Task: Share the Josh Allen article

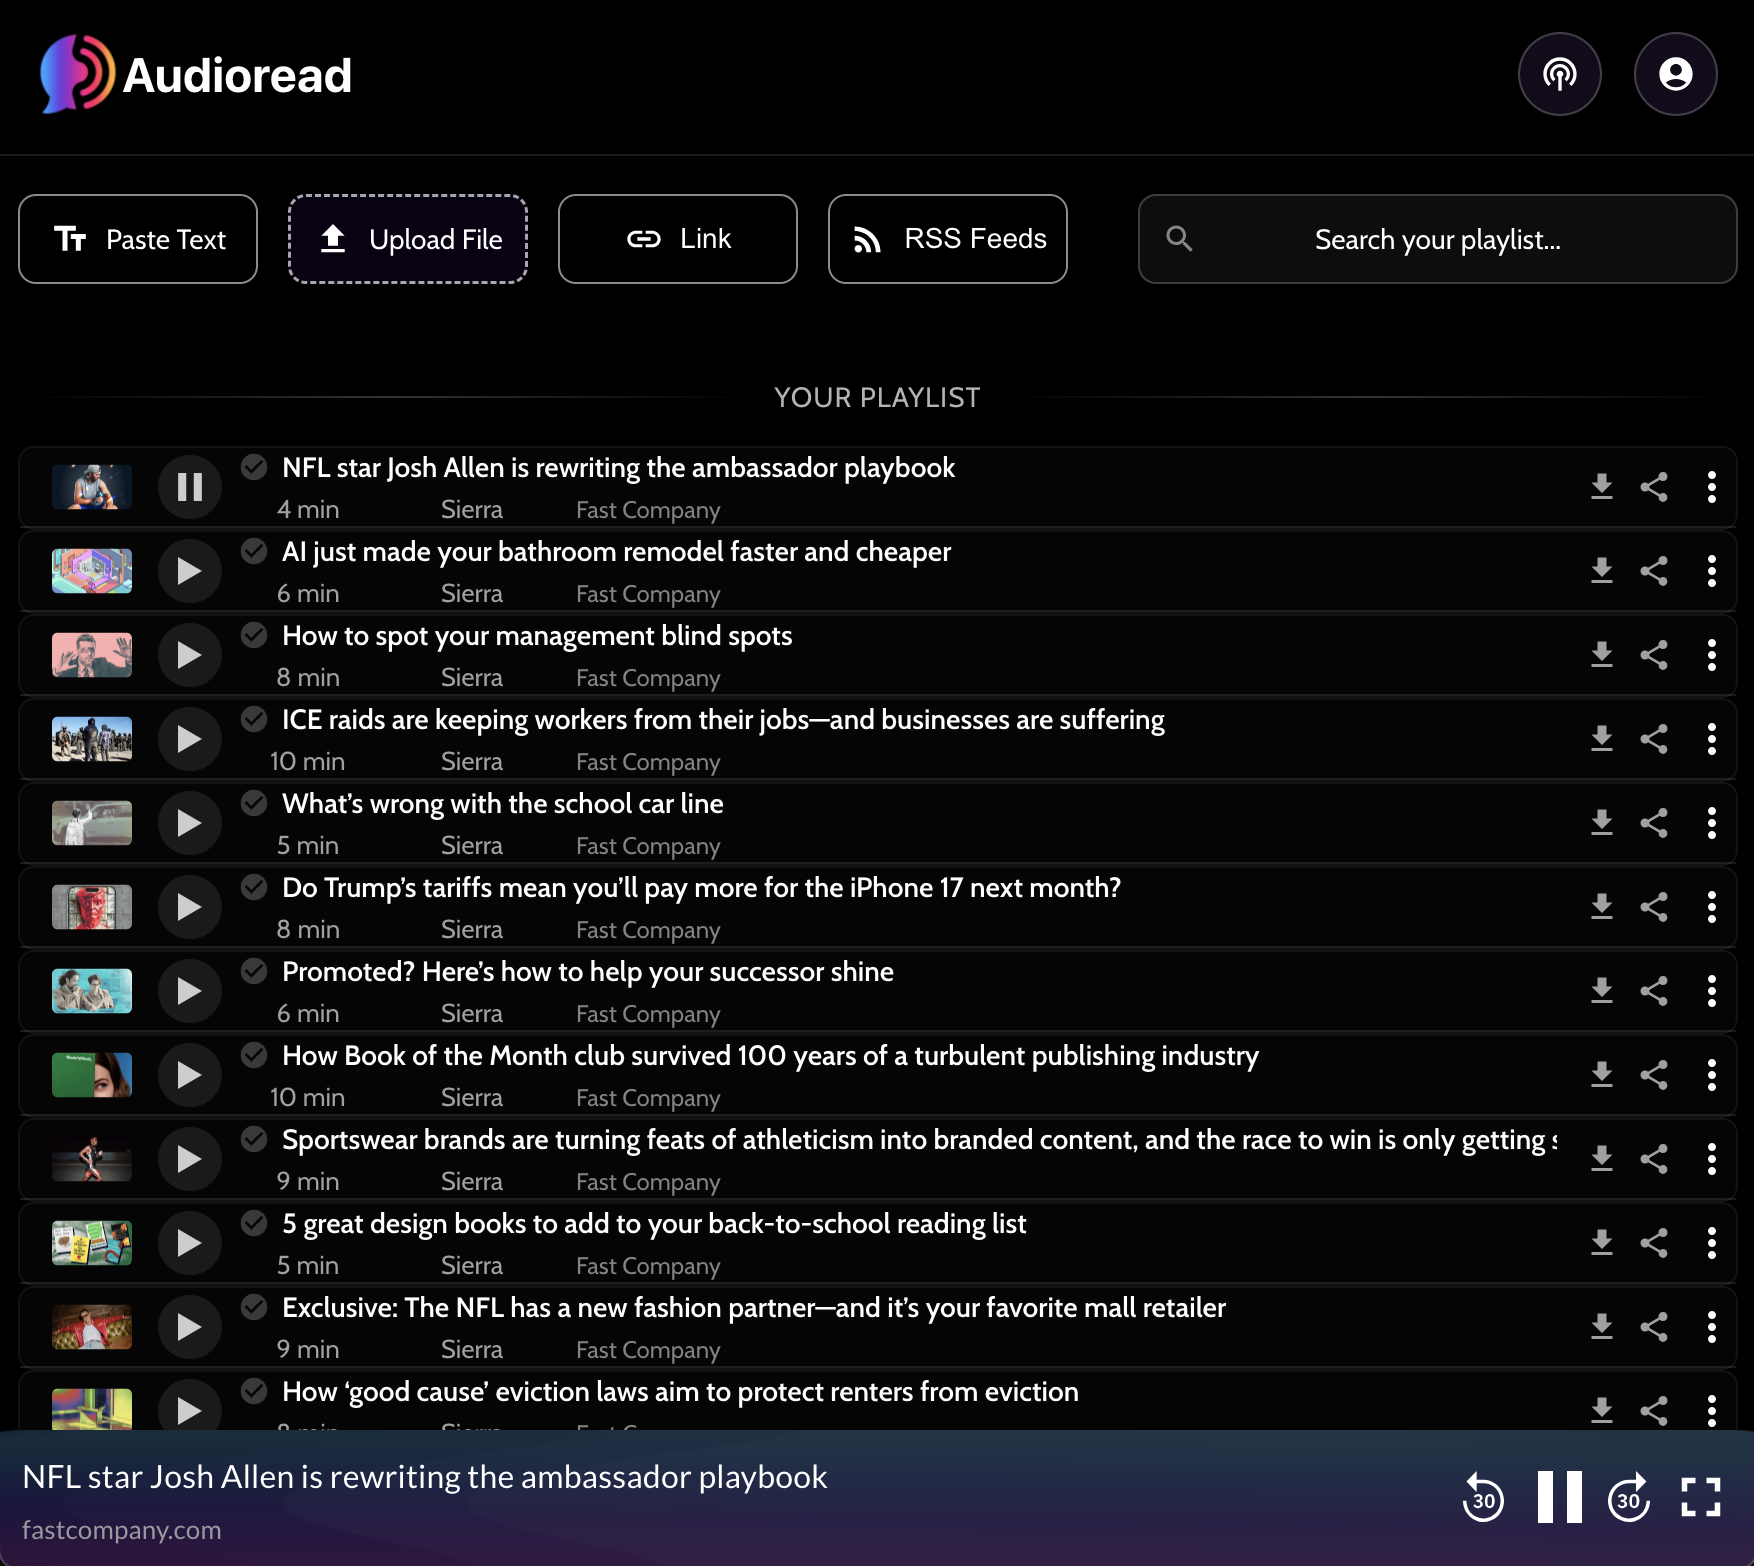Action: pyautogui.click(x=1654, y=487)
